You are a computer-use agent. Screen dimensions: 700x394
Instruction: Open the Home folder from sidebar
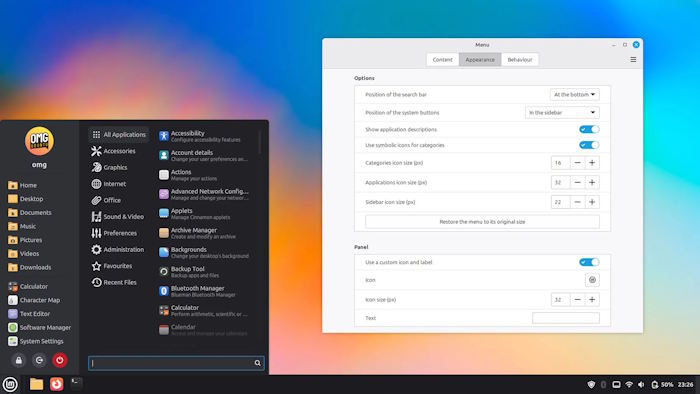(23, 185)
